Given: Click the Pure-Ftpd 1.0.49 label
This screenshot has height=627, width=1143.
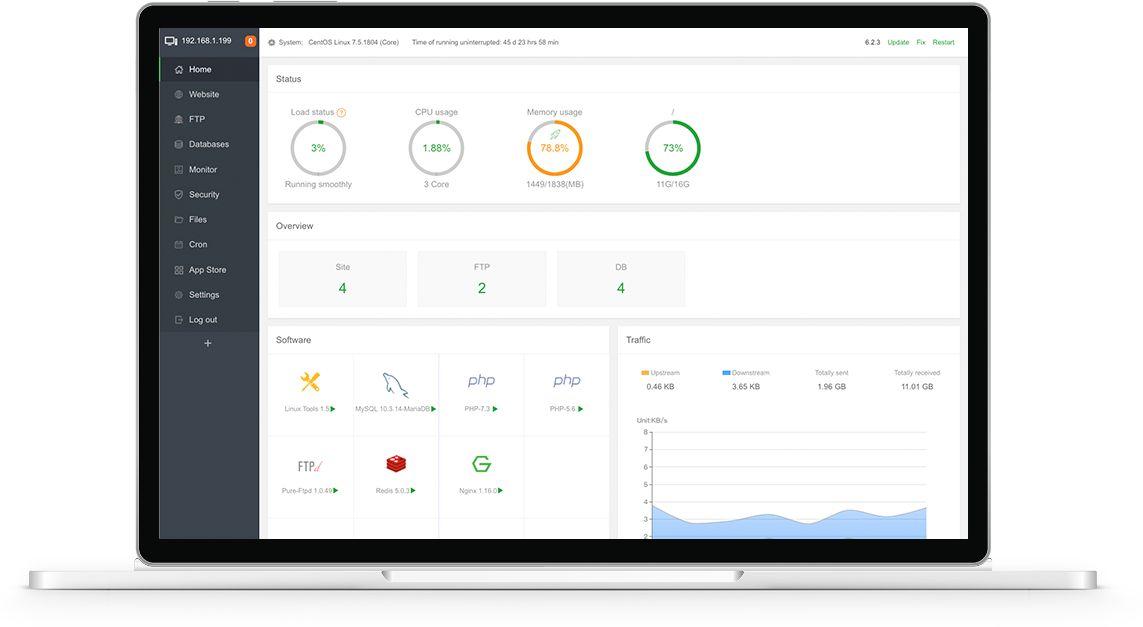Looking at the screenshot, I should pyautogui.click(x=307, y=491).
